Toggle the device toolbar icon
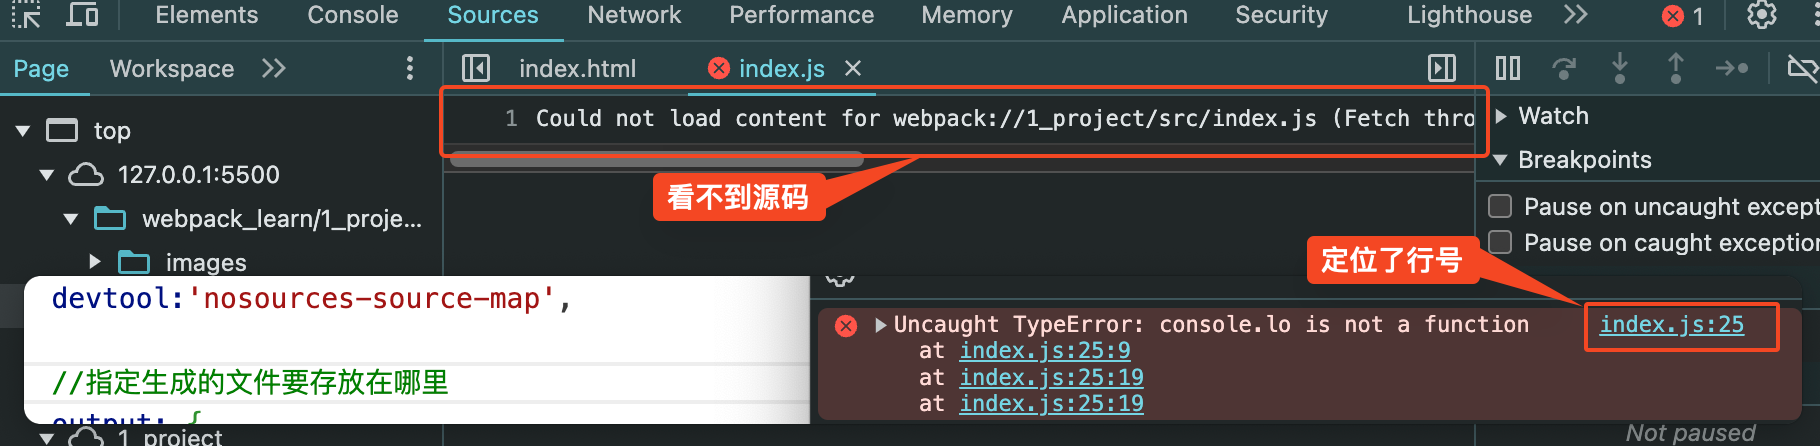The width and height of the screenshot is (1820, 446). coord(82,15)
